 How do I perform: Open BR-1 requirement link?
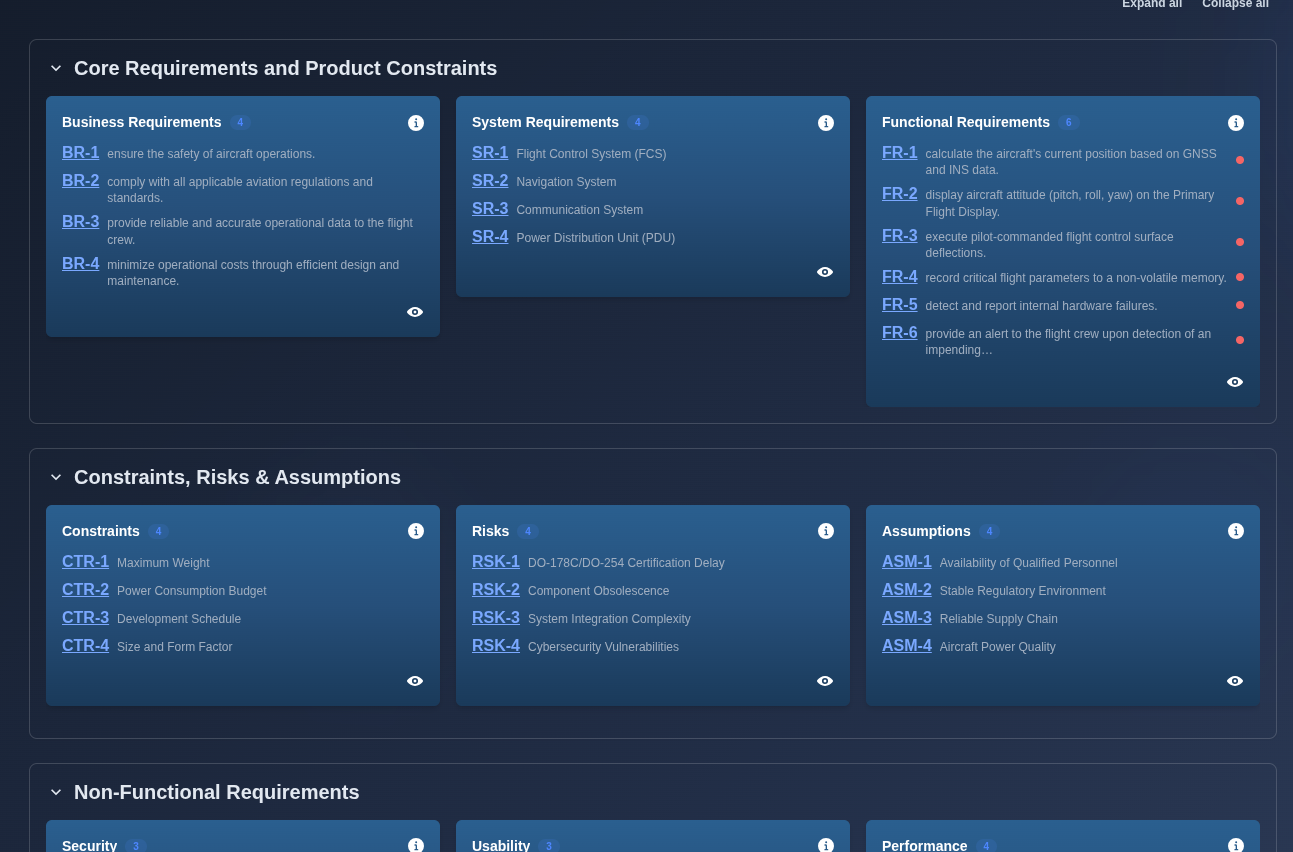pos(81,153)
